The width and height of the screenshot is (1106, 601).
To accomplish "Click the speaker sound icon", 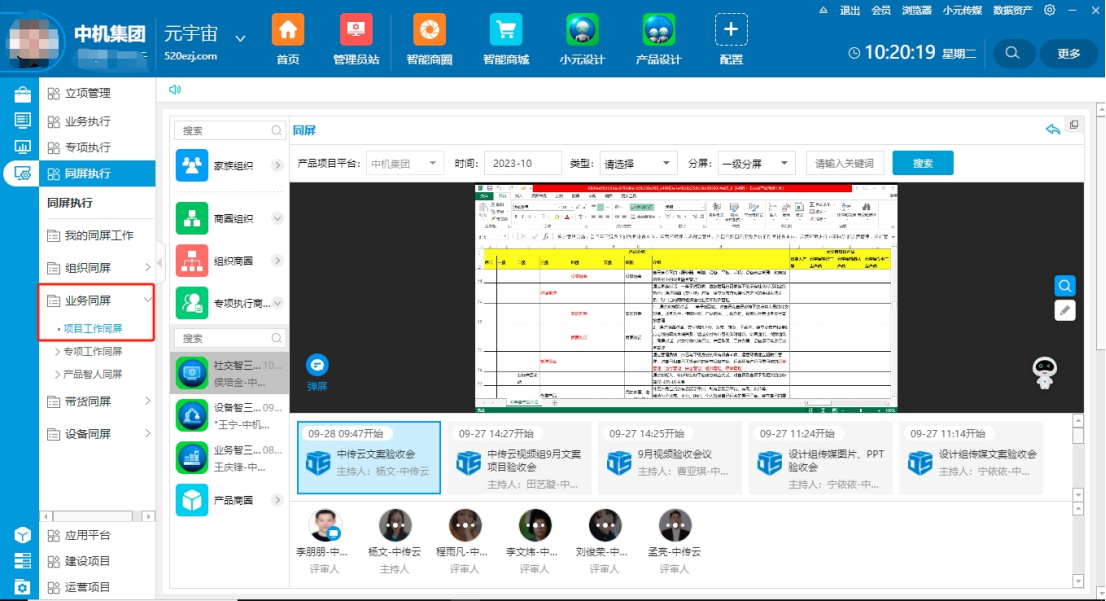I will click(x=175, y=89).
